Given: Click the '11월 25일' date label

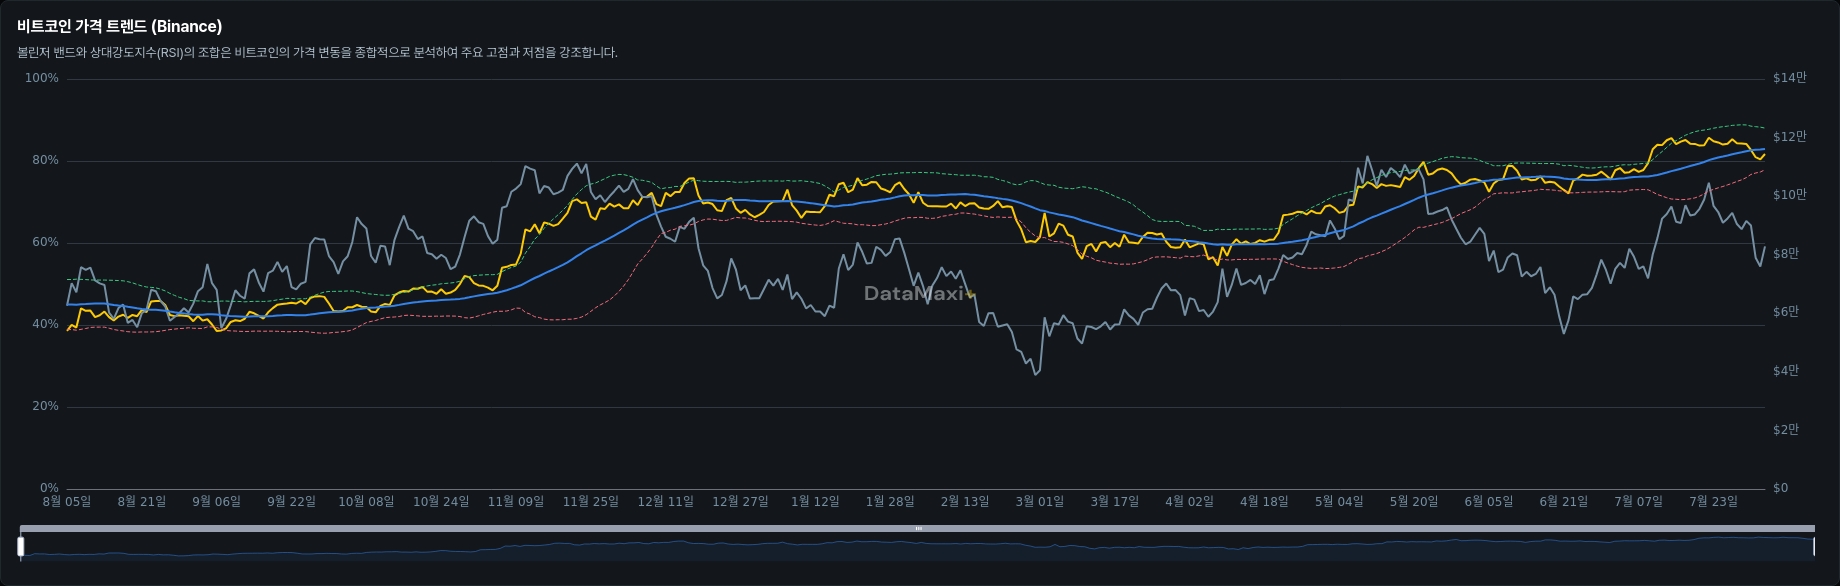Looking at the screenshot, I should 591,502.
